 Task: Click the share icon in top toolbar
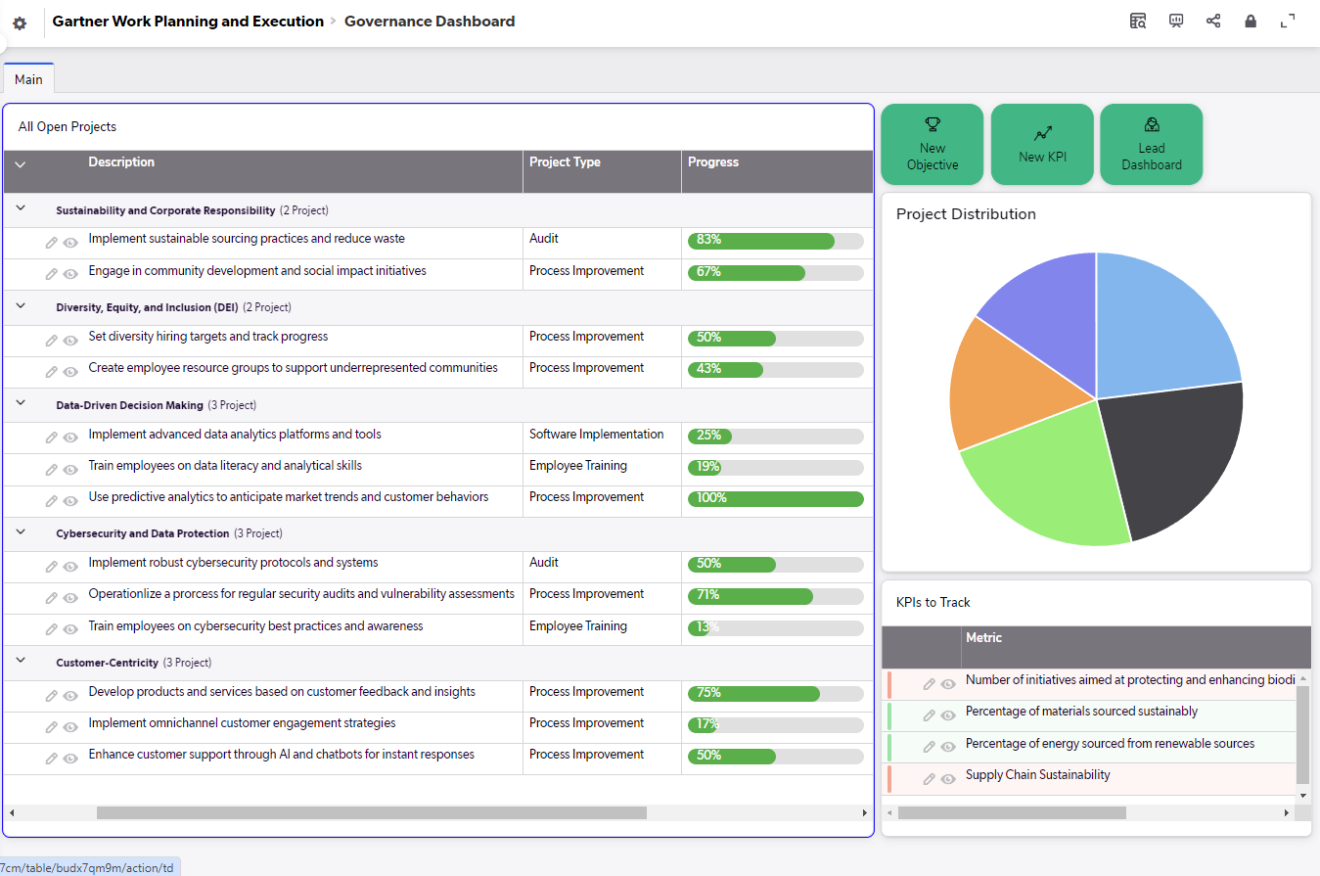click(x=1213, y=21)
